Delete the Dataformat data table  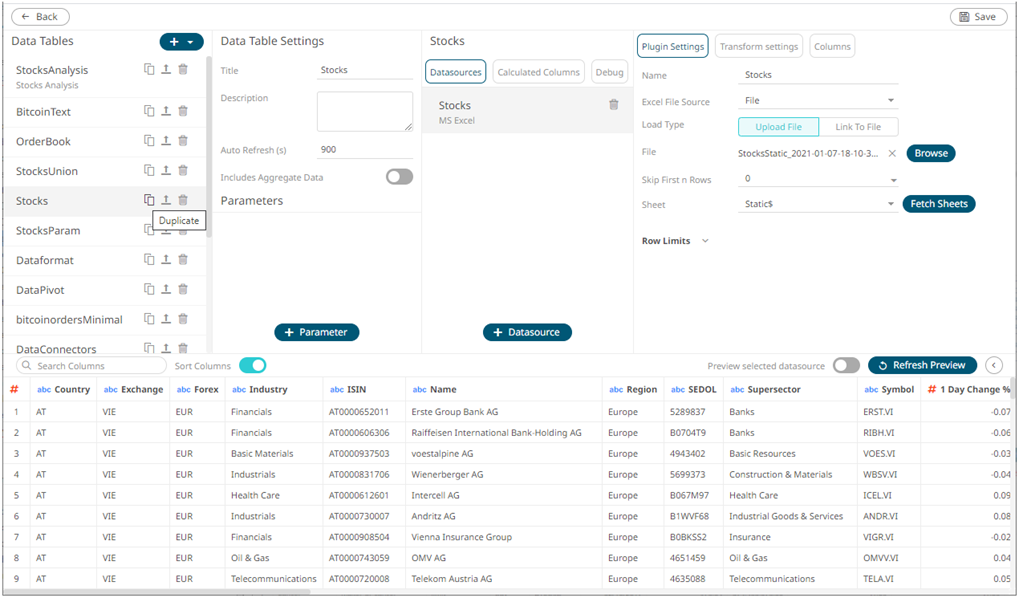183,260
